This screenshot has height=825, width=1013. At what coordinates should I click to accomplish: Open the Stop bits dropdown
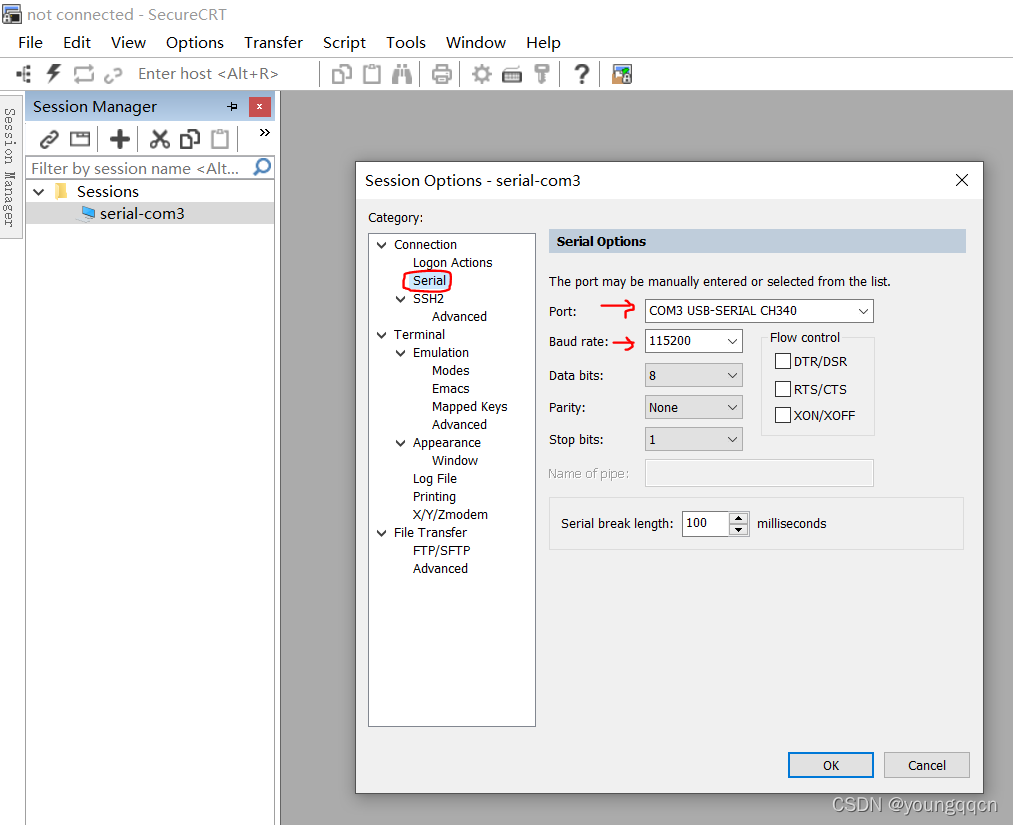click(732, 439)
